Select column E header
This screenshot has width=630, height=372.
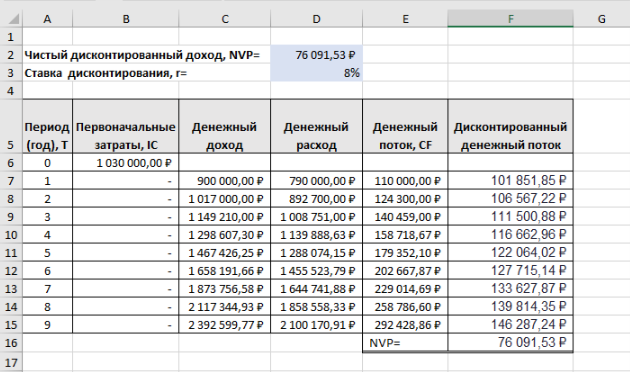click(405, 19)
